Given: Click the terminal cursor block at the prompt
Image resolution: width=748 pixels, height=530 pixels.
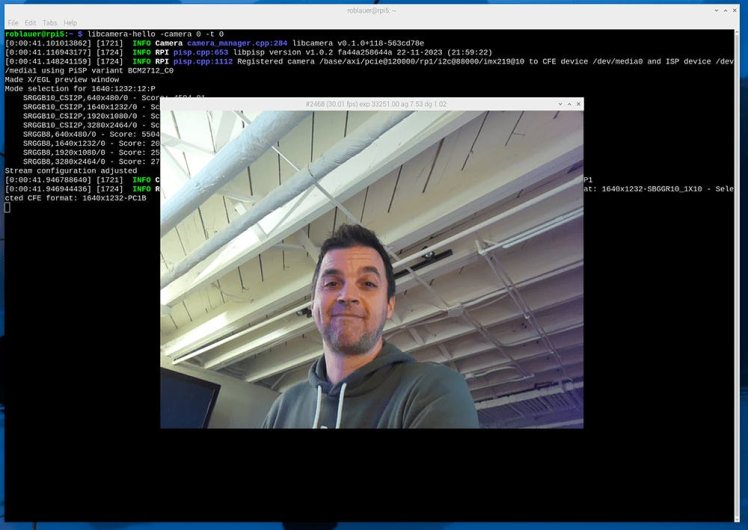Looking at the screenshot, I should (x=7, y=207).
